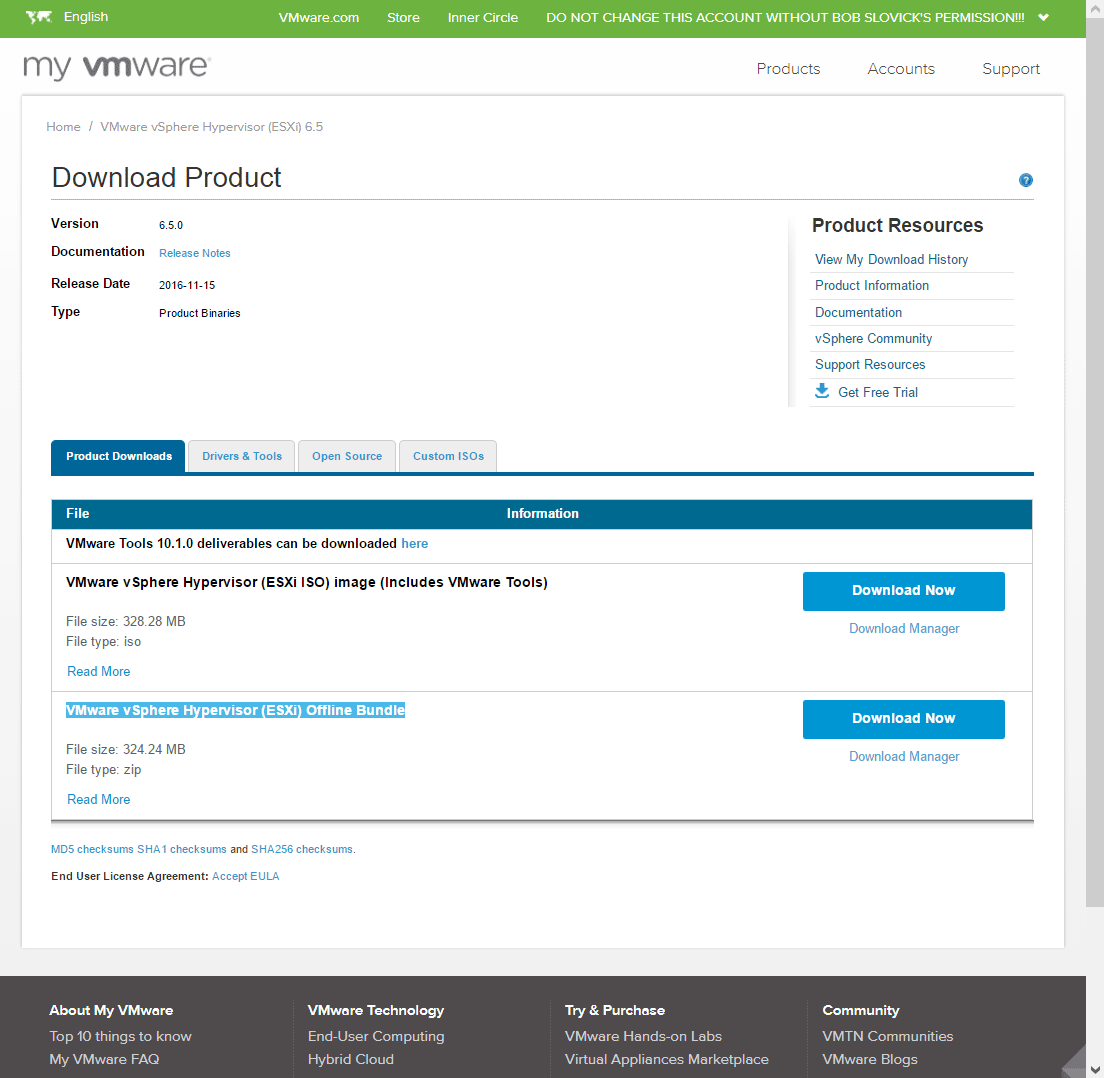Open SHA256 checksums link

[301, 849]
